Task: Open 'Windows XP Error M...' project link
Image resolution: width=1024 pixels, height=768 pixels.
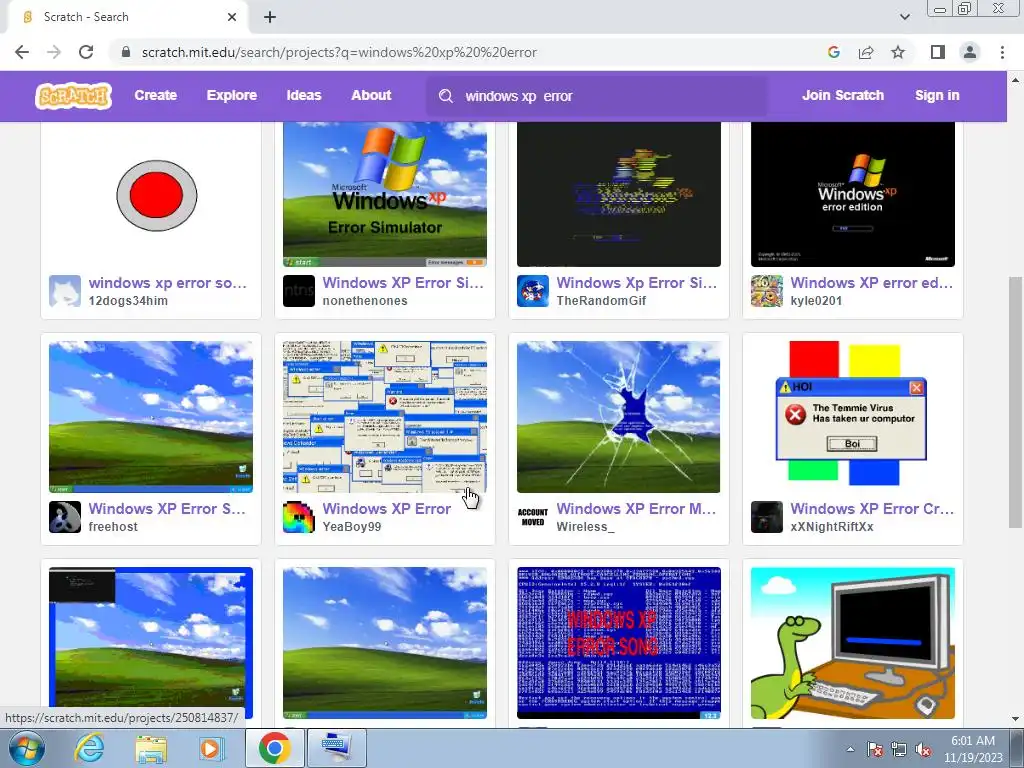Action: pos(636,509)
